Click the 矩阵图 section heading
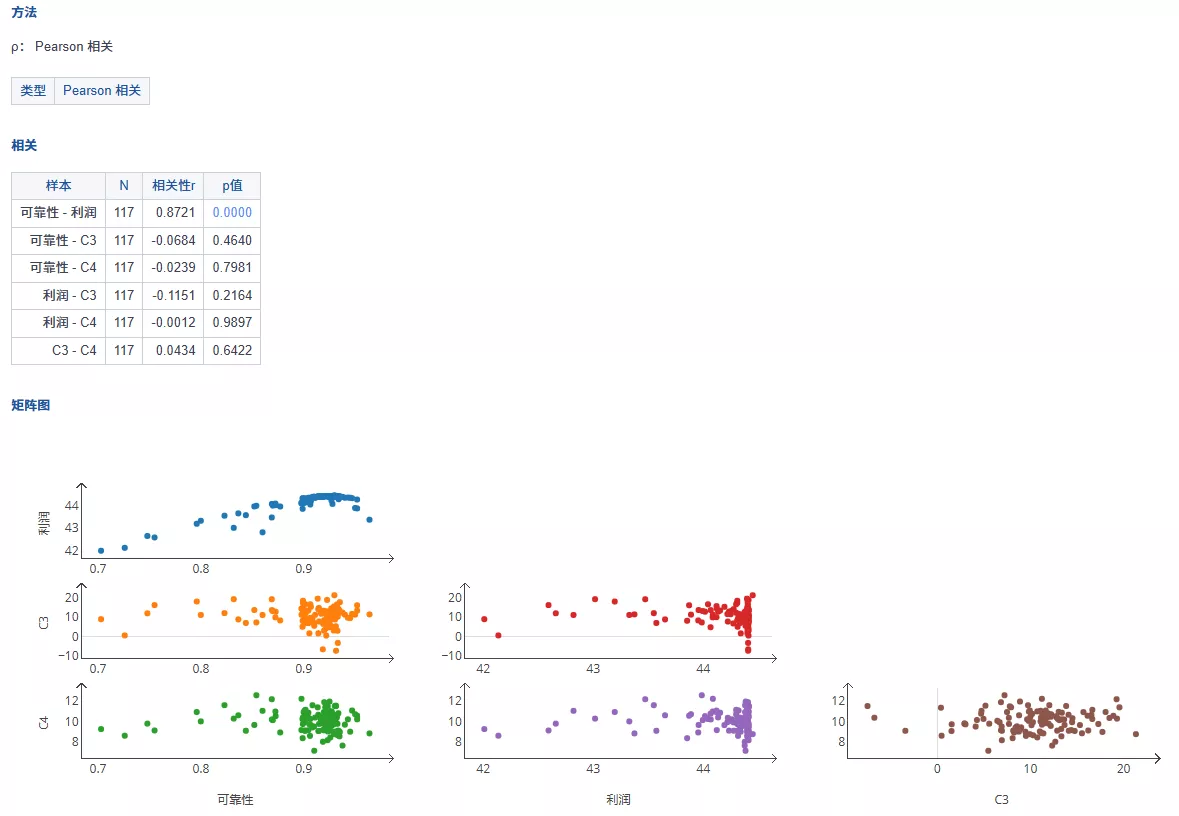 coord(31,405)
